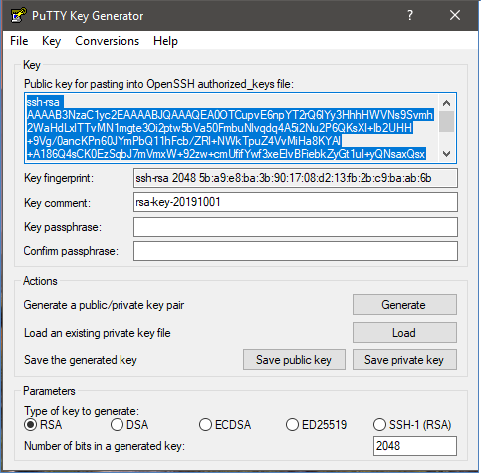Click the Generate button
Viewport: 481px width, 474px height.
click(405, 305)
